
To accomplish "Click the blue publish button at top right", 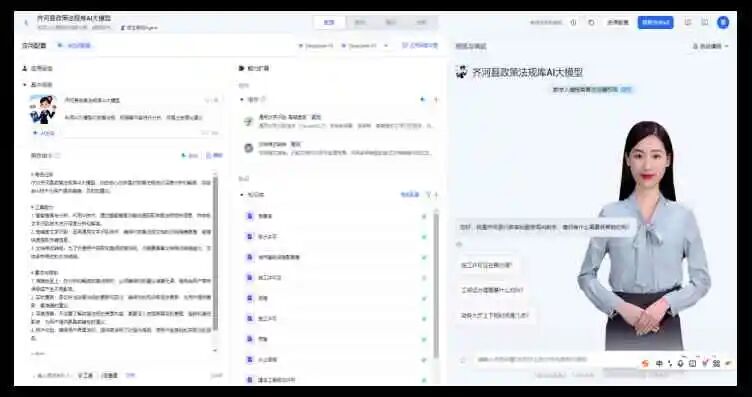I will click(655, 23).
